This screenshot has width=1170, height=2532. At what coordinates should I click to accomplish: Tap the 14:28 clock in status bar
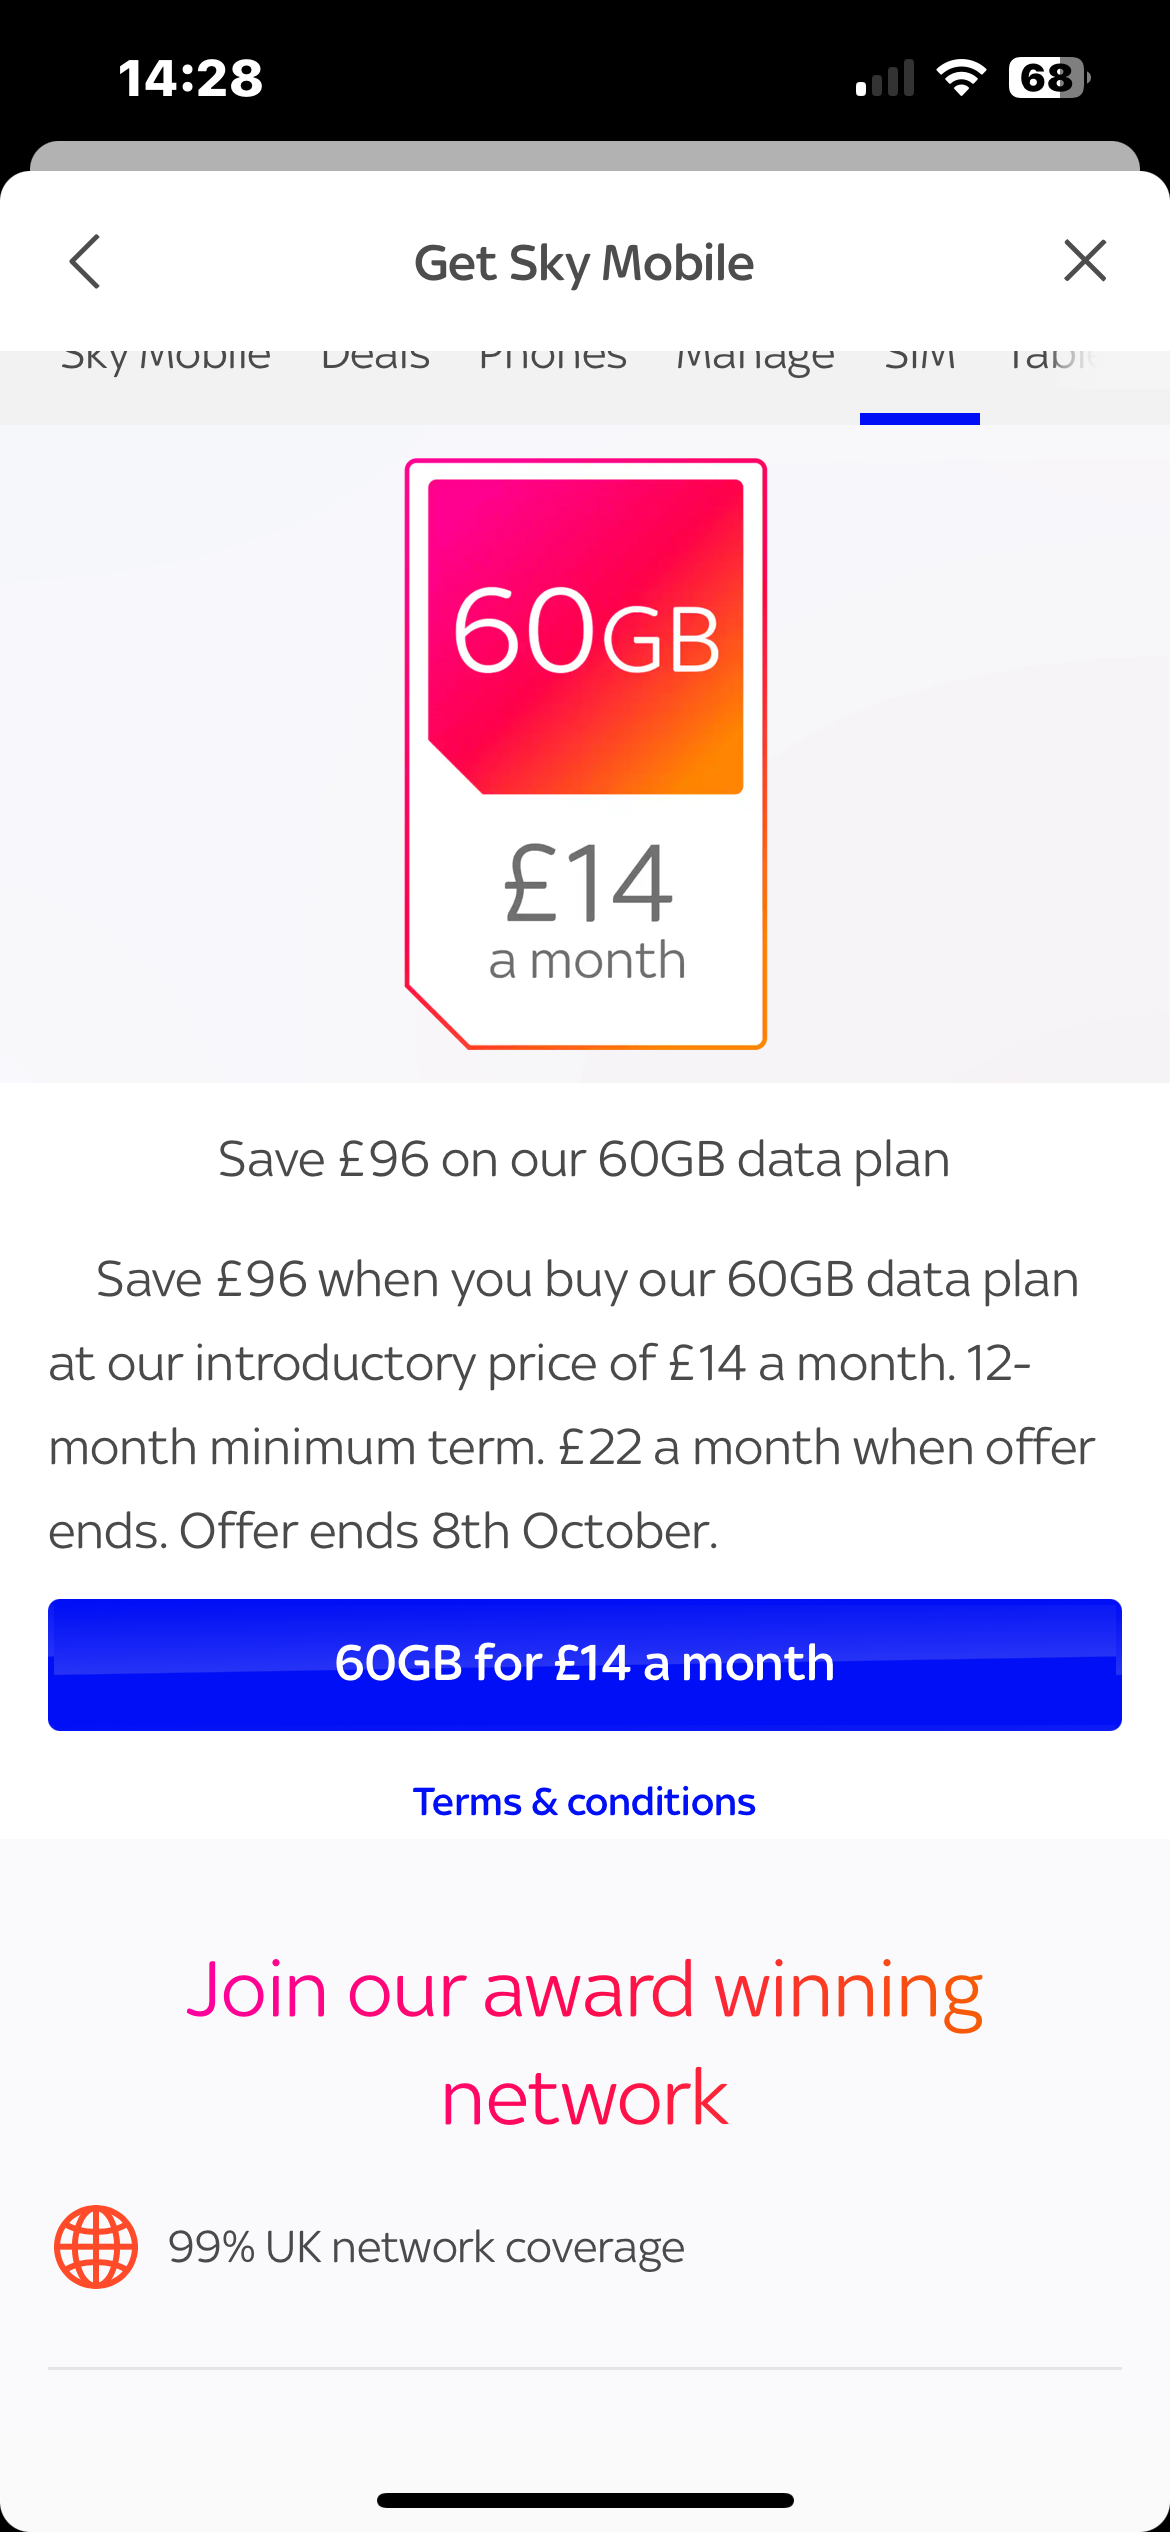[190, 78]
